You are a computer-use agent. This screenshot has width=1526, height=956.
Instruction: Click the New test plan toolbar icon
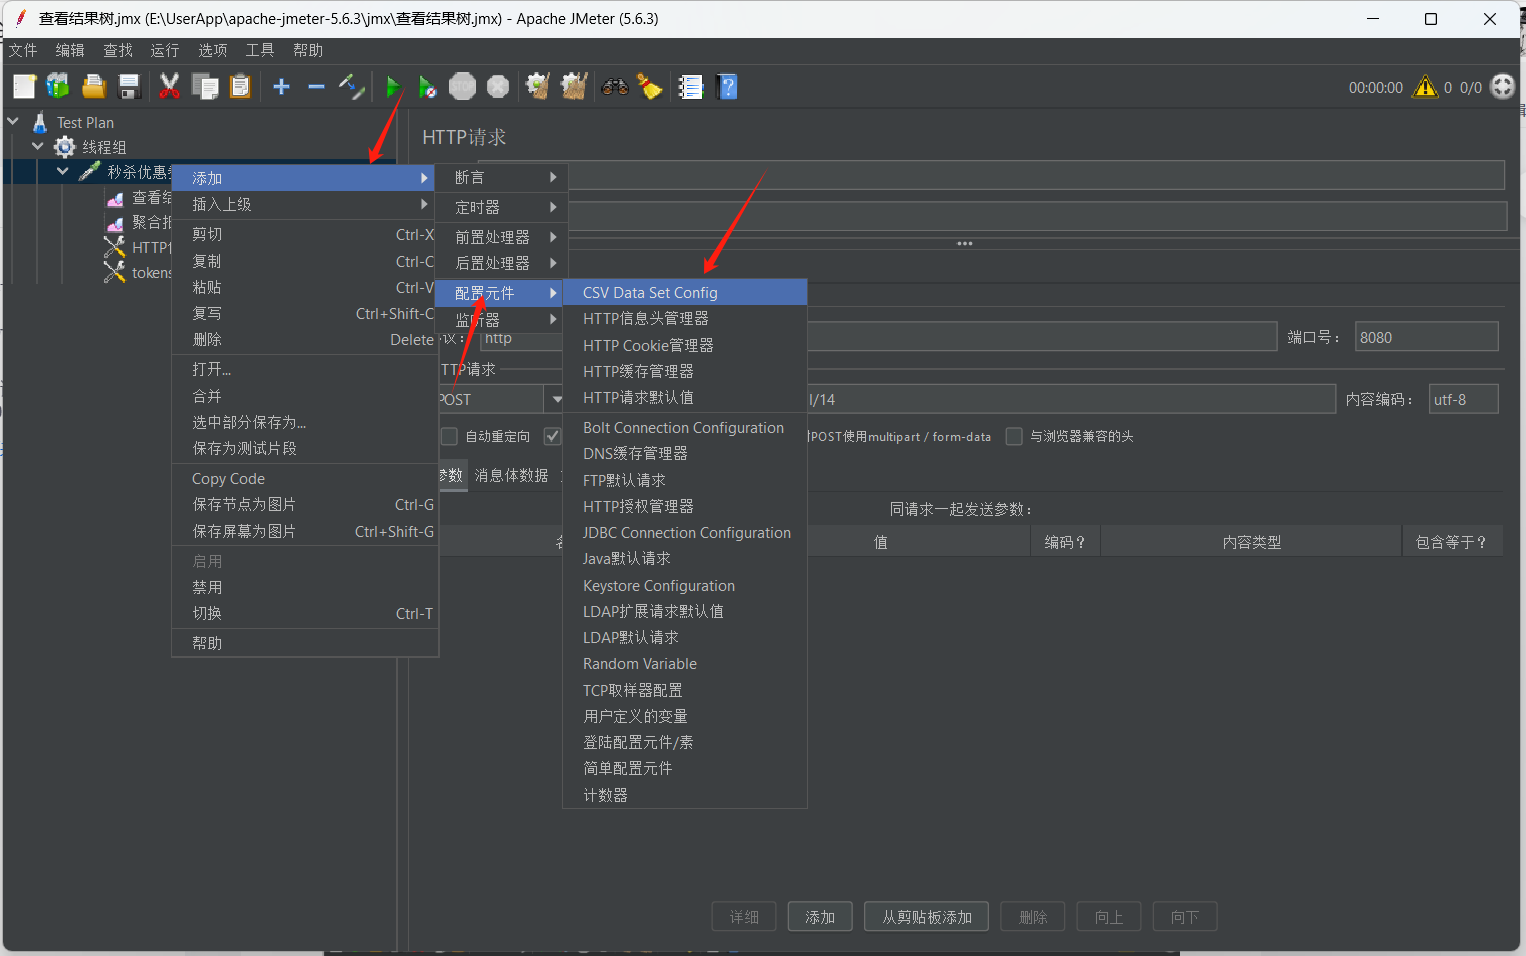tap(24, 87)
